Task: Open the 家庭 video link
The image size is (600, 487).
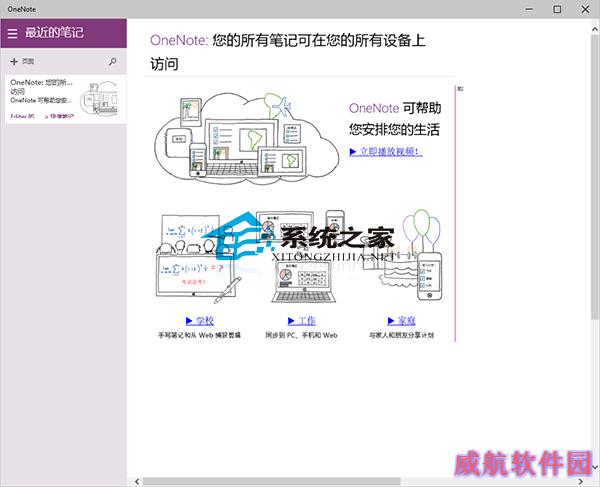Action: 401,321
